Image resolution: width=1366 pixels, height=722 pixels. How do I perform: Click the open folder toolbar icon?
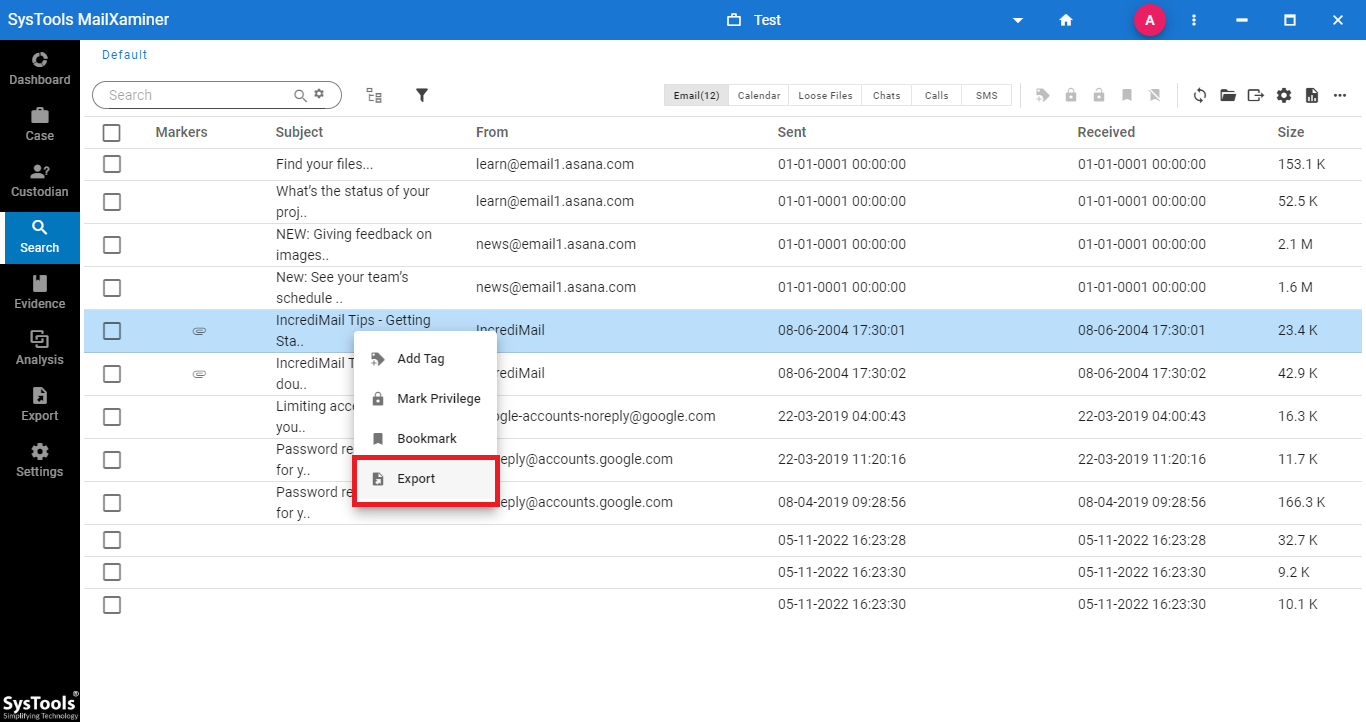pyautogui.click(x=1228, y=95)
